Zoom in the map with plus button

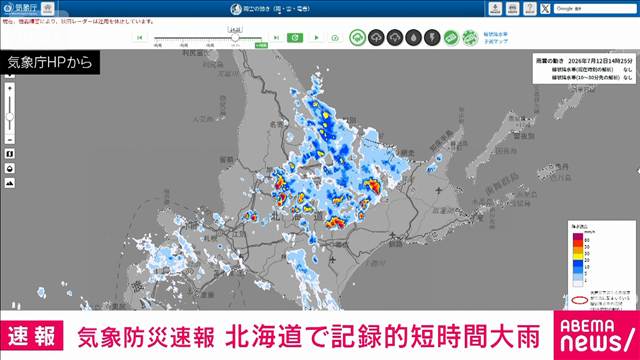(x=10, y=88)
